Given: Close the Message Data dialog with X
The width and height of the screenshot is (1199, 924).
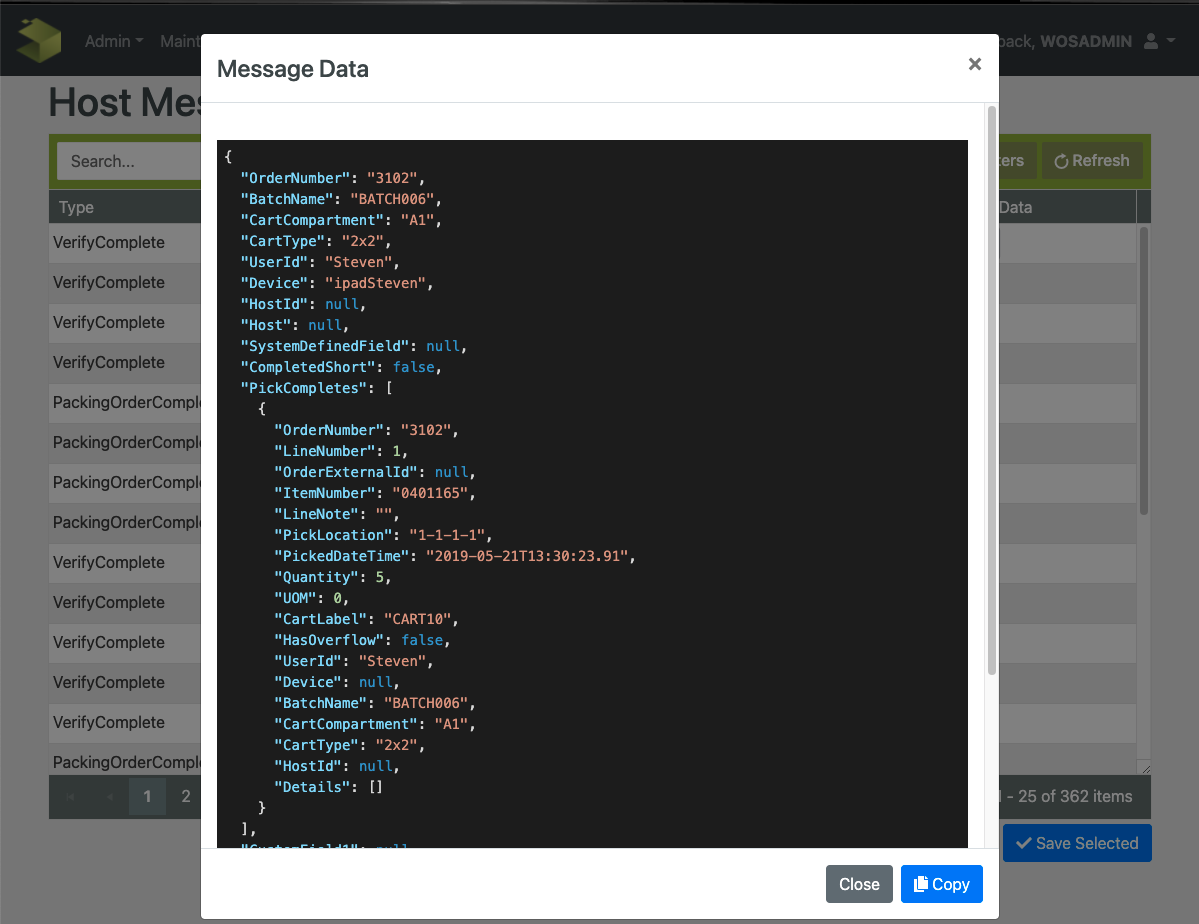Looking at the screenshot, I should point(974,65).
